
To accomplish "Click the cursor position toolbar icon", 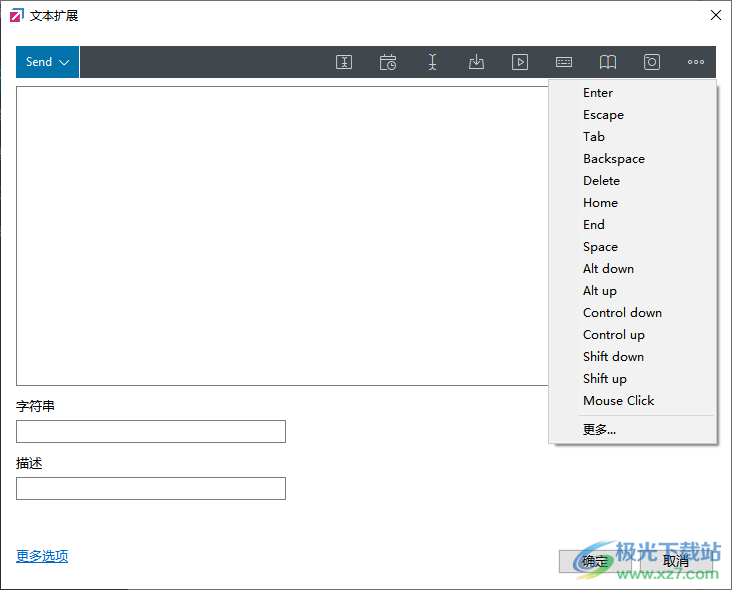I will click(432, 62).
